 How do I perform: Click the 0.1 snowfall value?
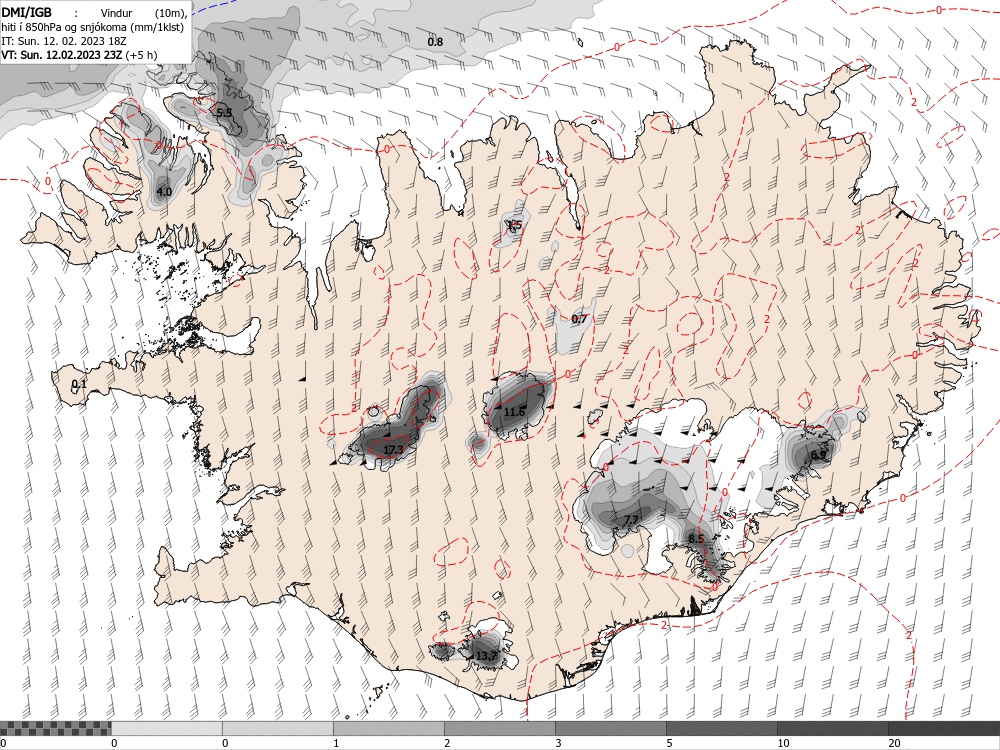(x=78, y=384)
